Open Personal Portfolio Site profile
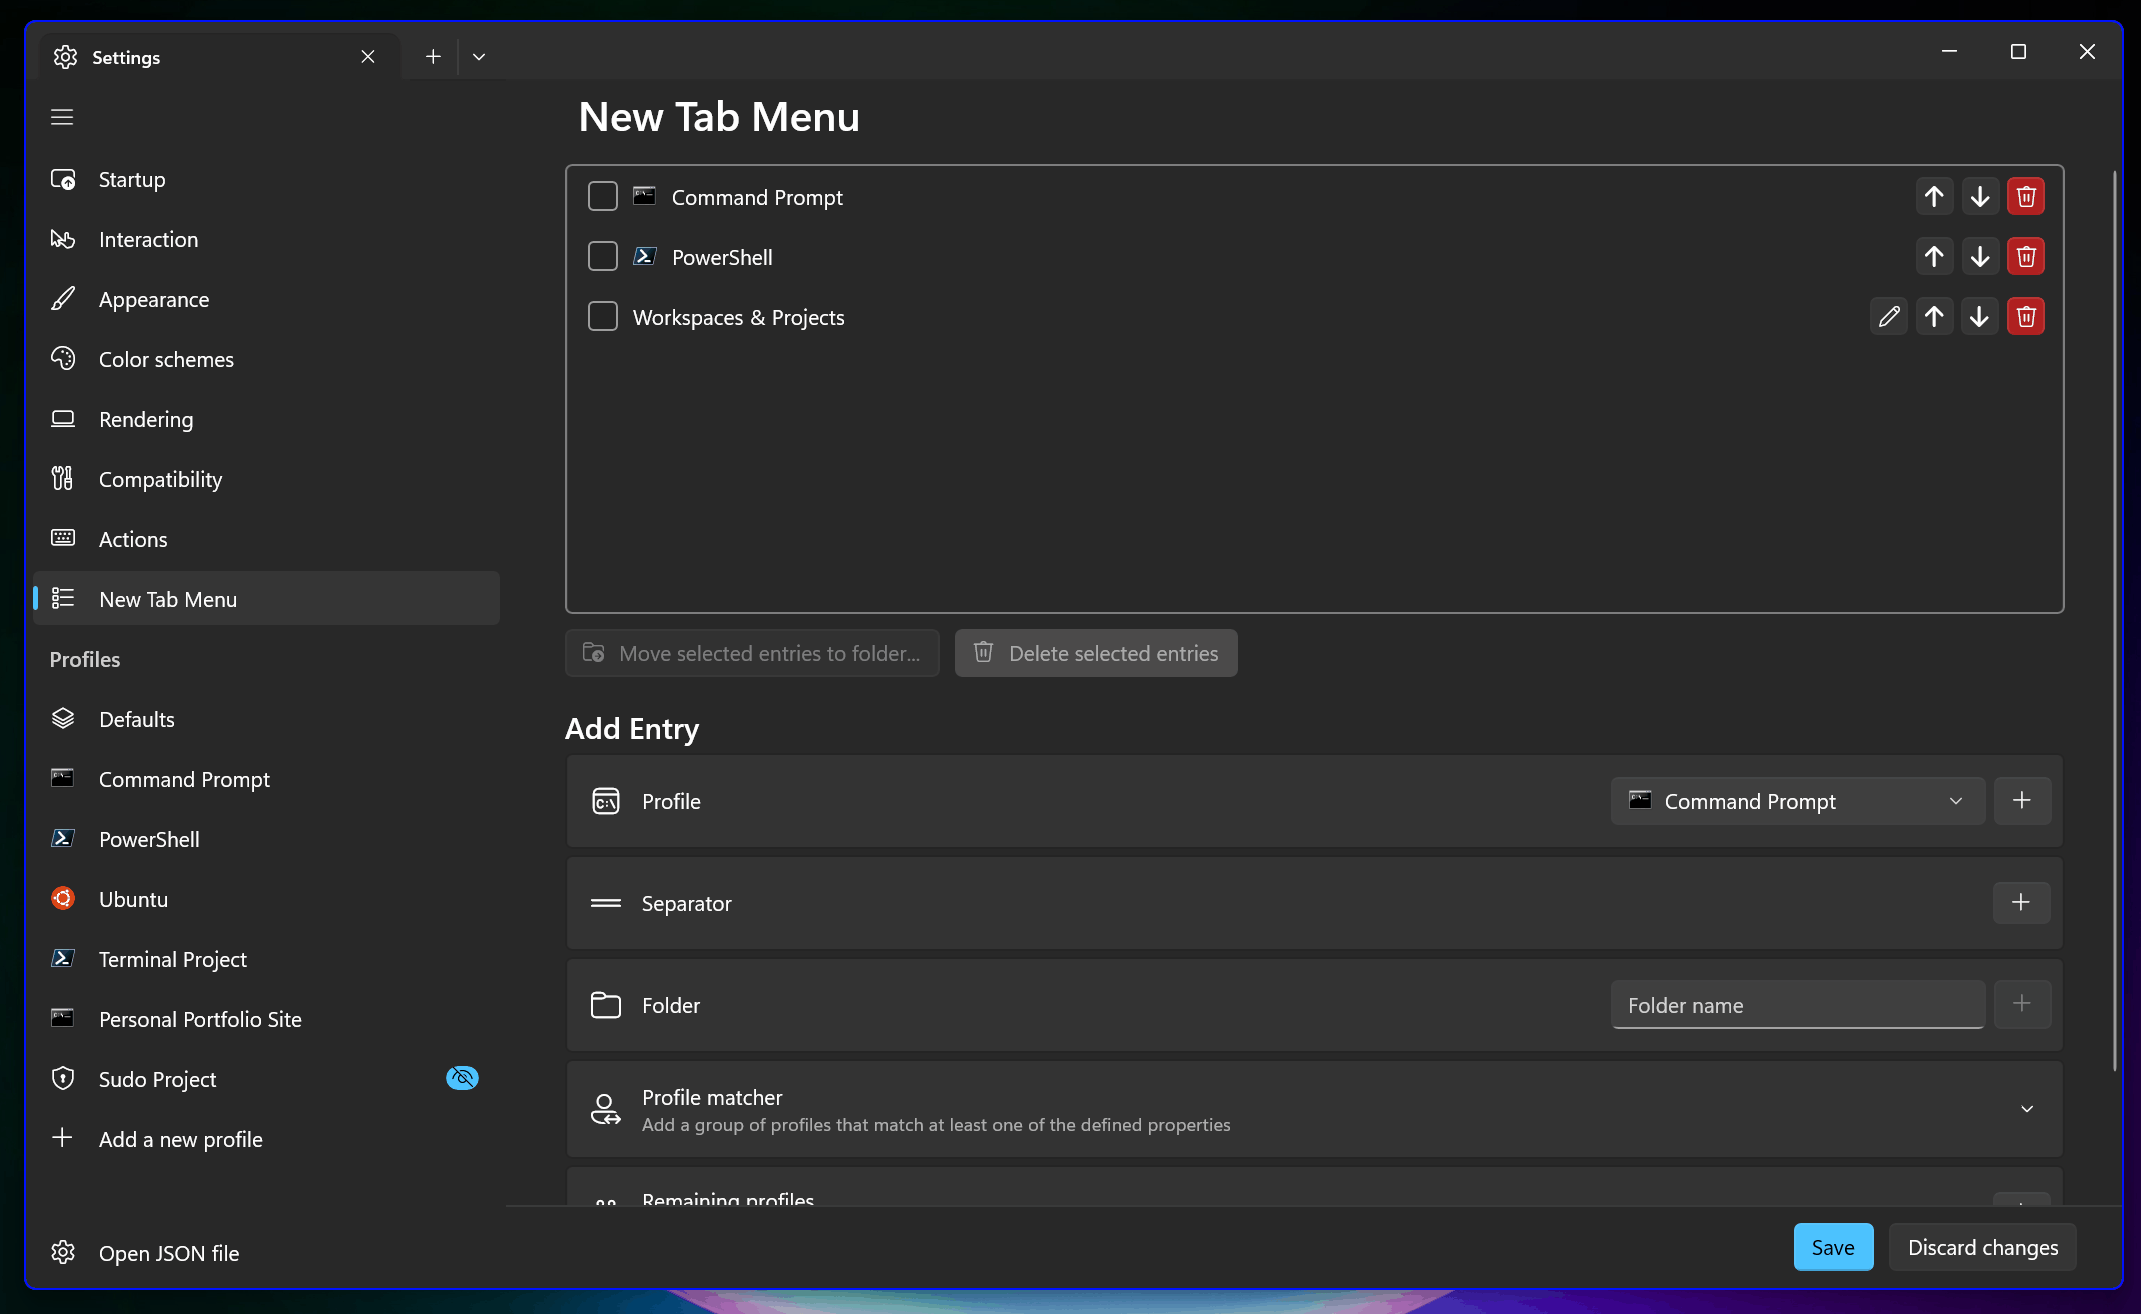Screen dimensions: 2141x1314 tap(266, 1019)
